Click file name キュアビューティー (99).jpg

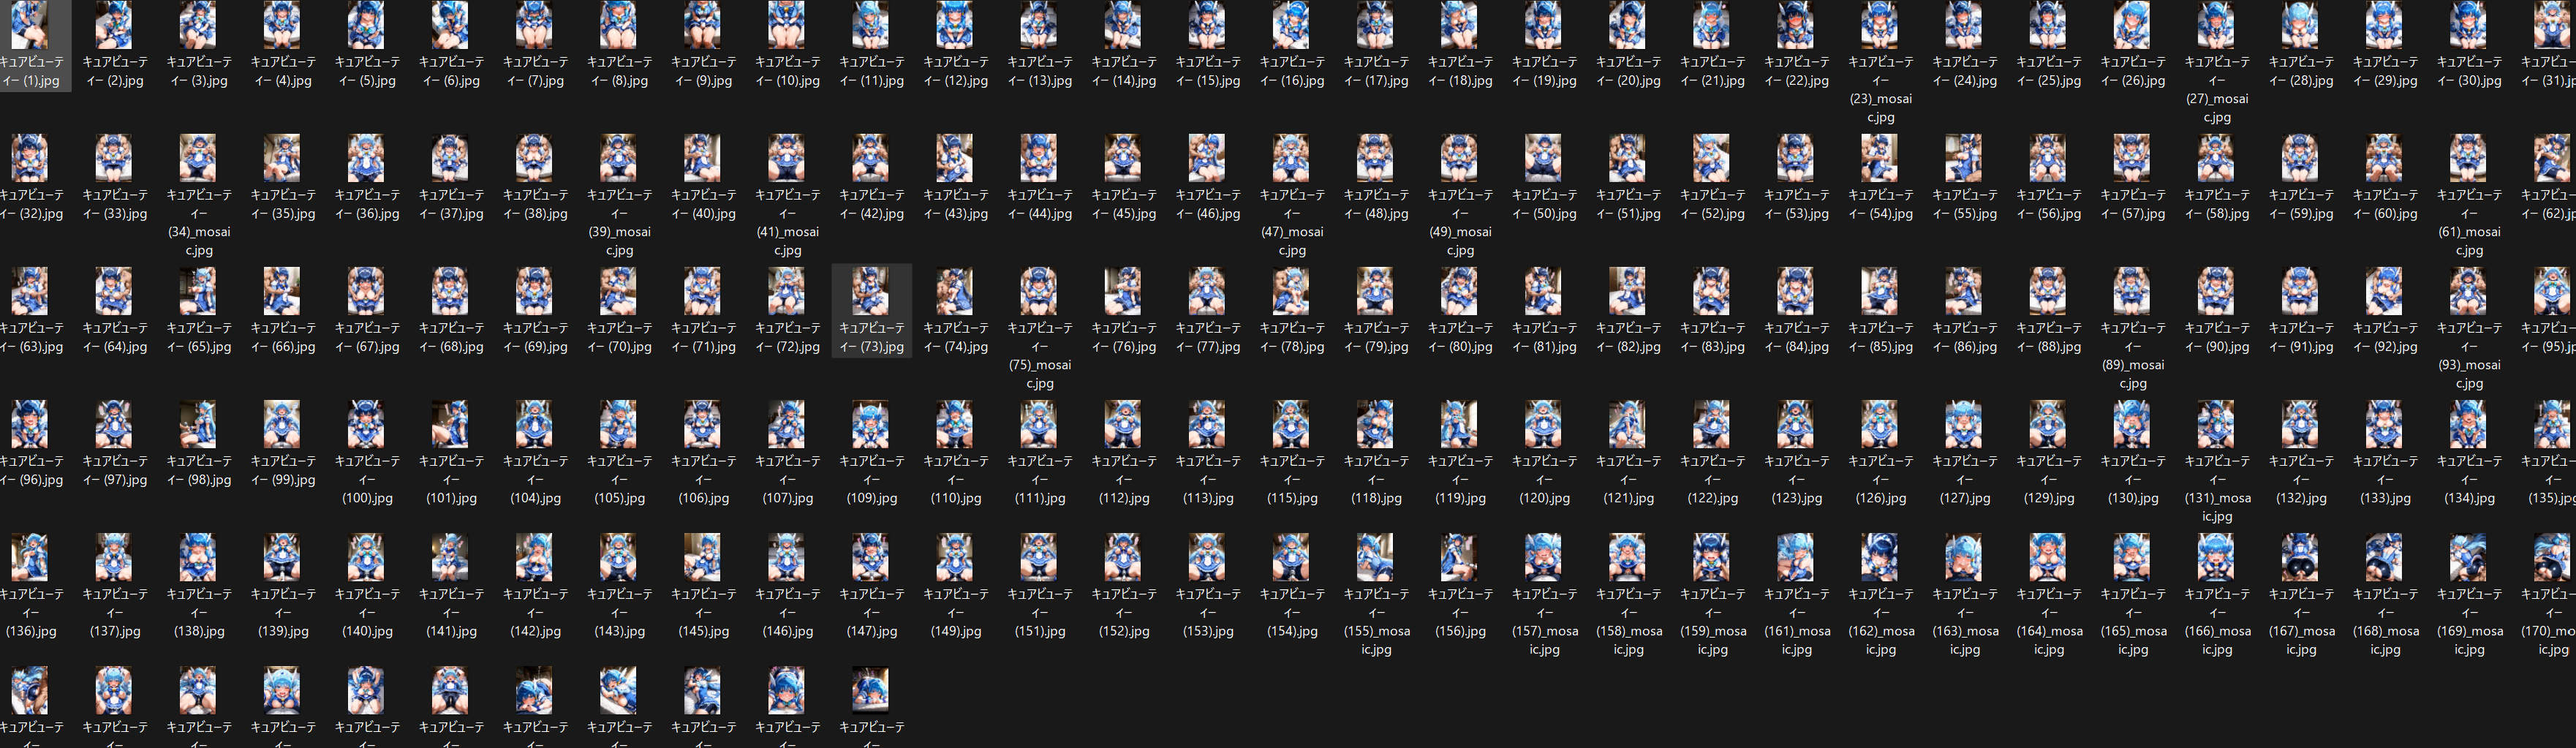pos(283,470)
